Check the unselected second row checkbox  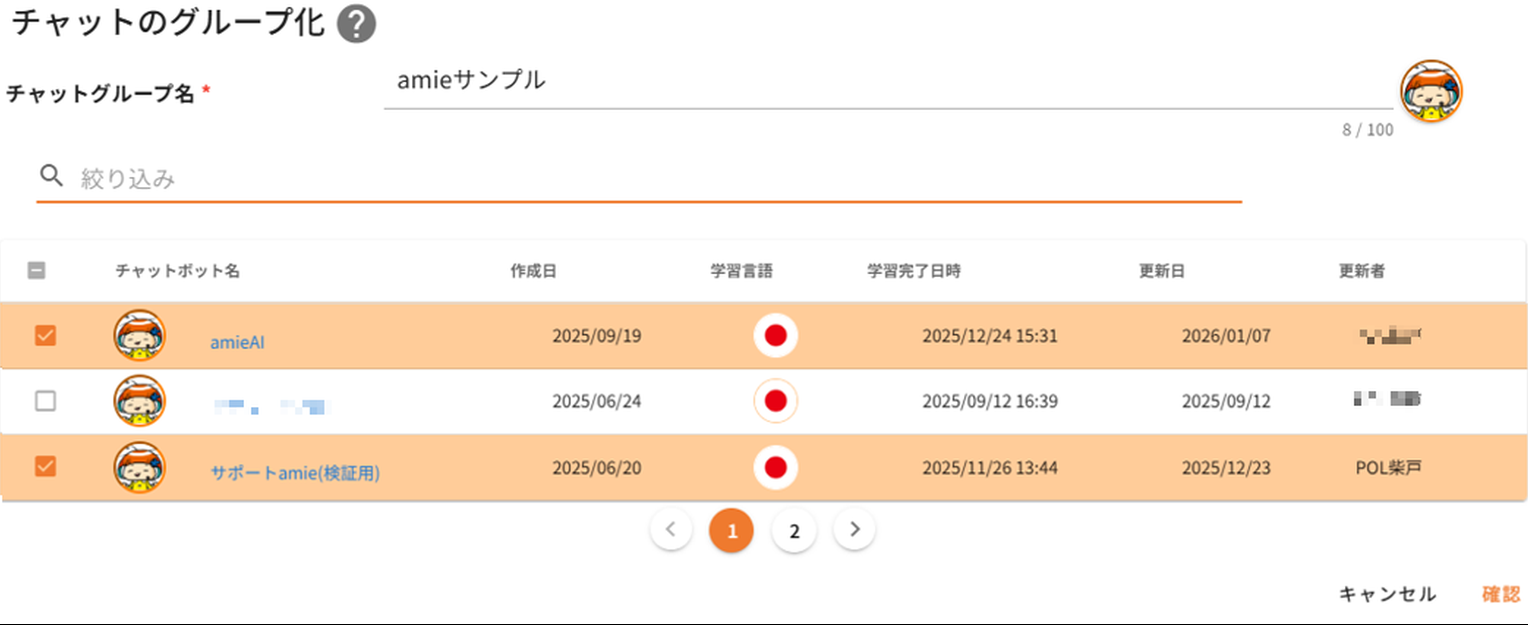pyautogui.click(x=46, y=402)
